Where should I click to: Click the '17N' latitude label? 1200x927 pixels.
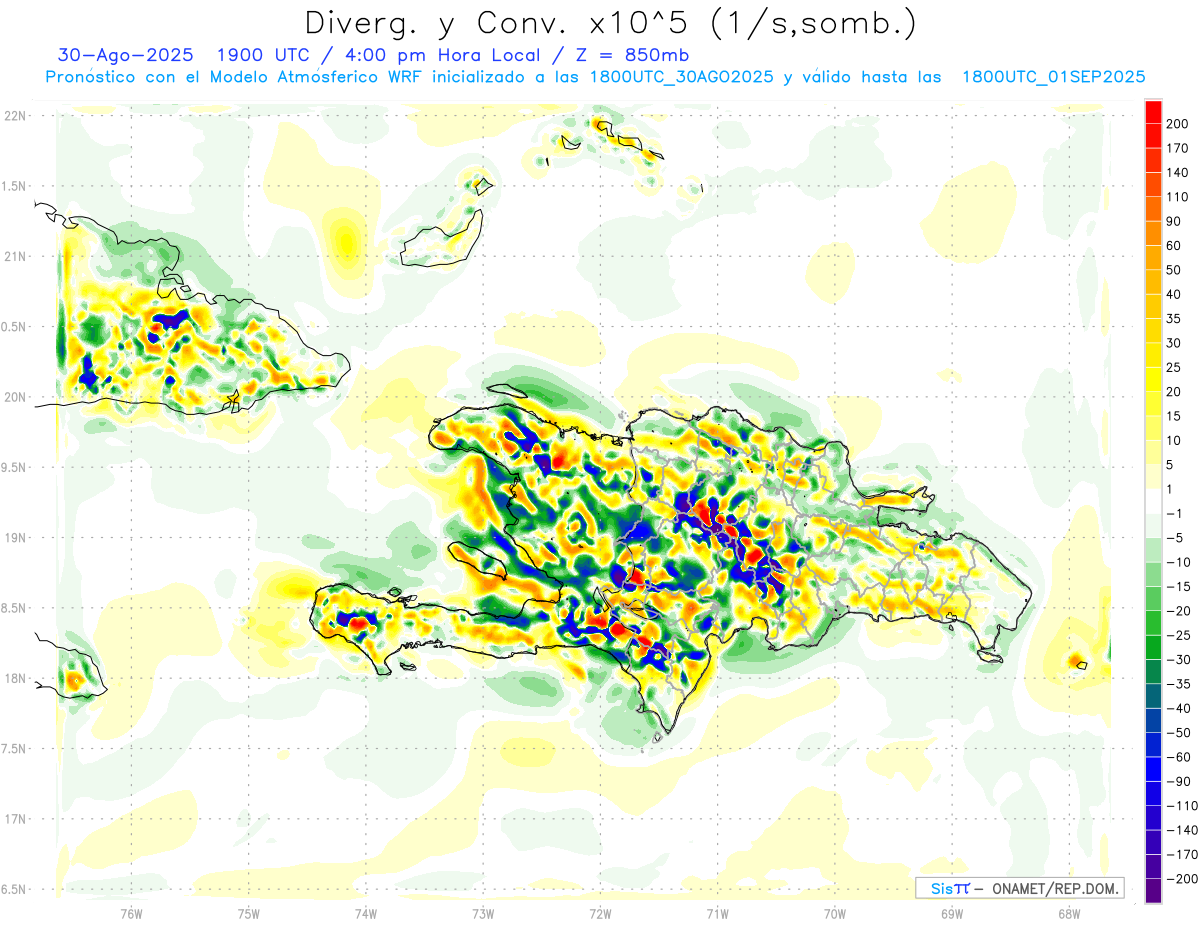pyautogui.click(x=15, y=819)
